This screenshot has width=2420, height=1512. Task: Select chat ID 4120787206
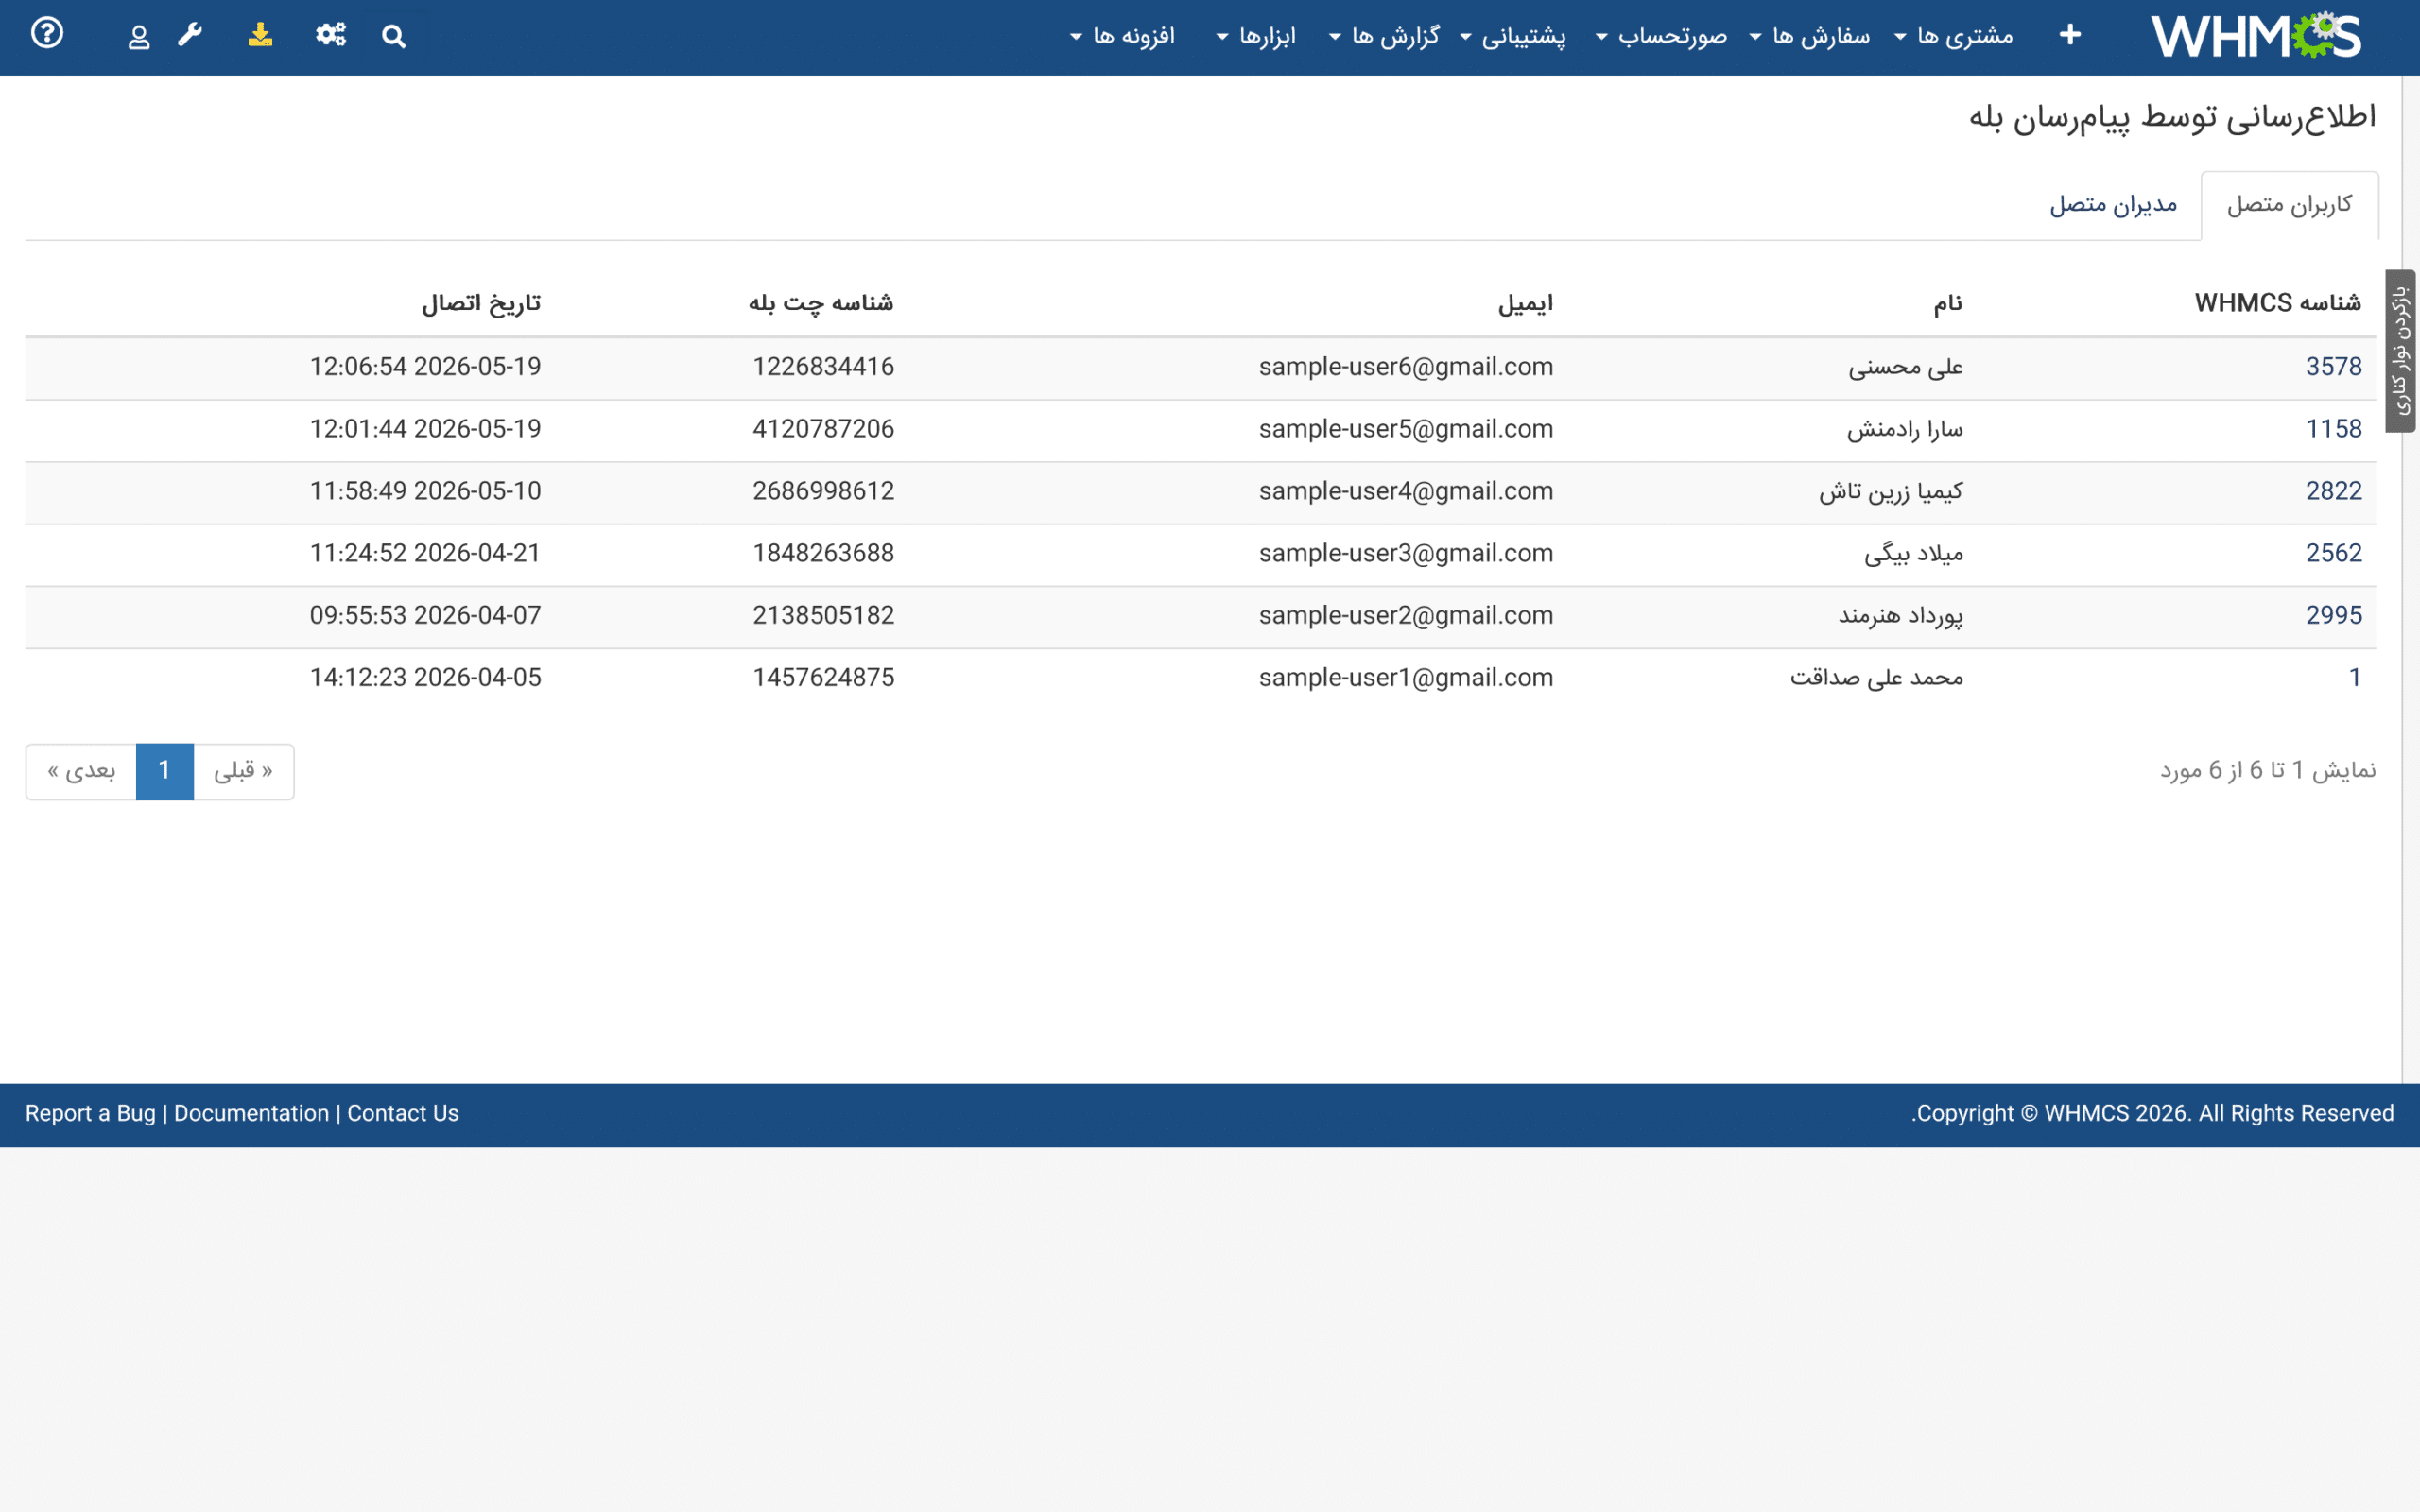(x=823, y=429)
